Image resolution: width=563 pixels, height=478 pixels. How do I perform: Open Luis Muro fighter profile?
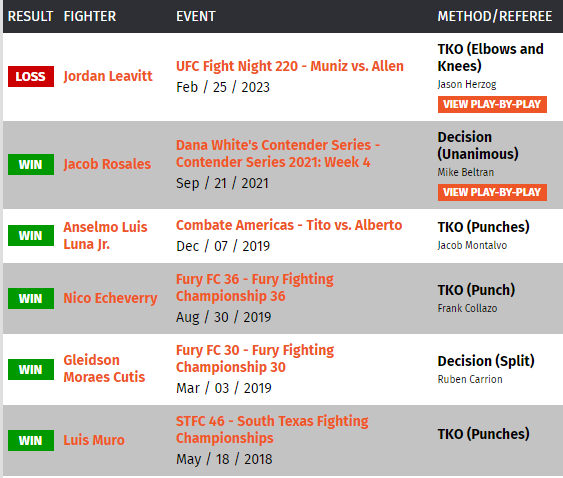(x=94, y=440)
